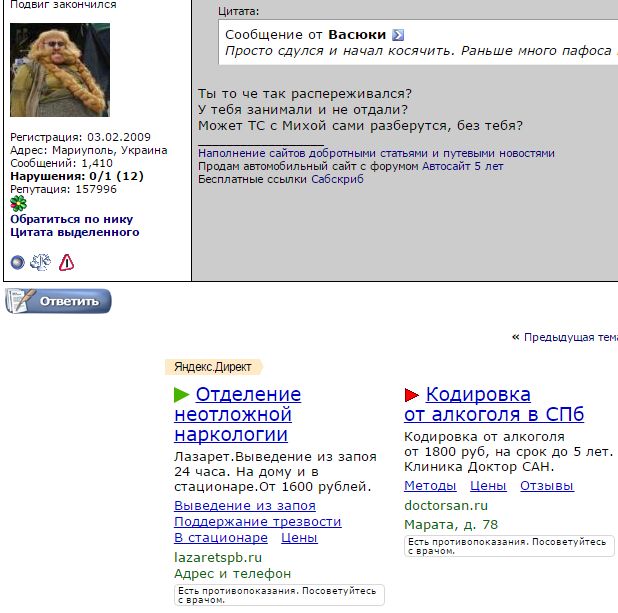Image resolution: width=618 pixels, height=613 pixels.
Task: Click the quoted author name Васюки
Action: [357, 35]
